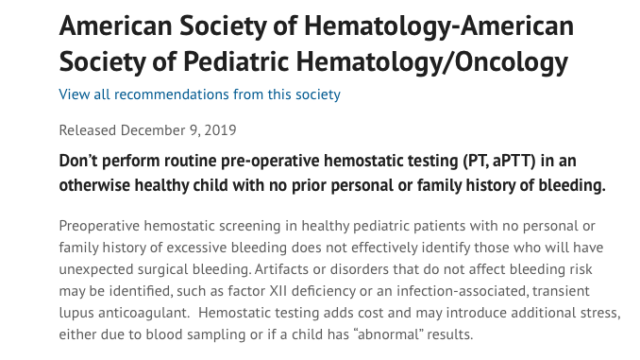Click the 'Society of Pediatric Hematology/Oncology' heading line
The height and width of the screenshot is (360, 640).
point(313,62)
